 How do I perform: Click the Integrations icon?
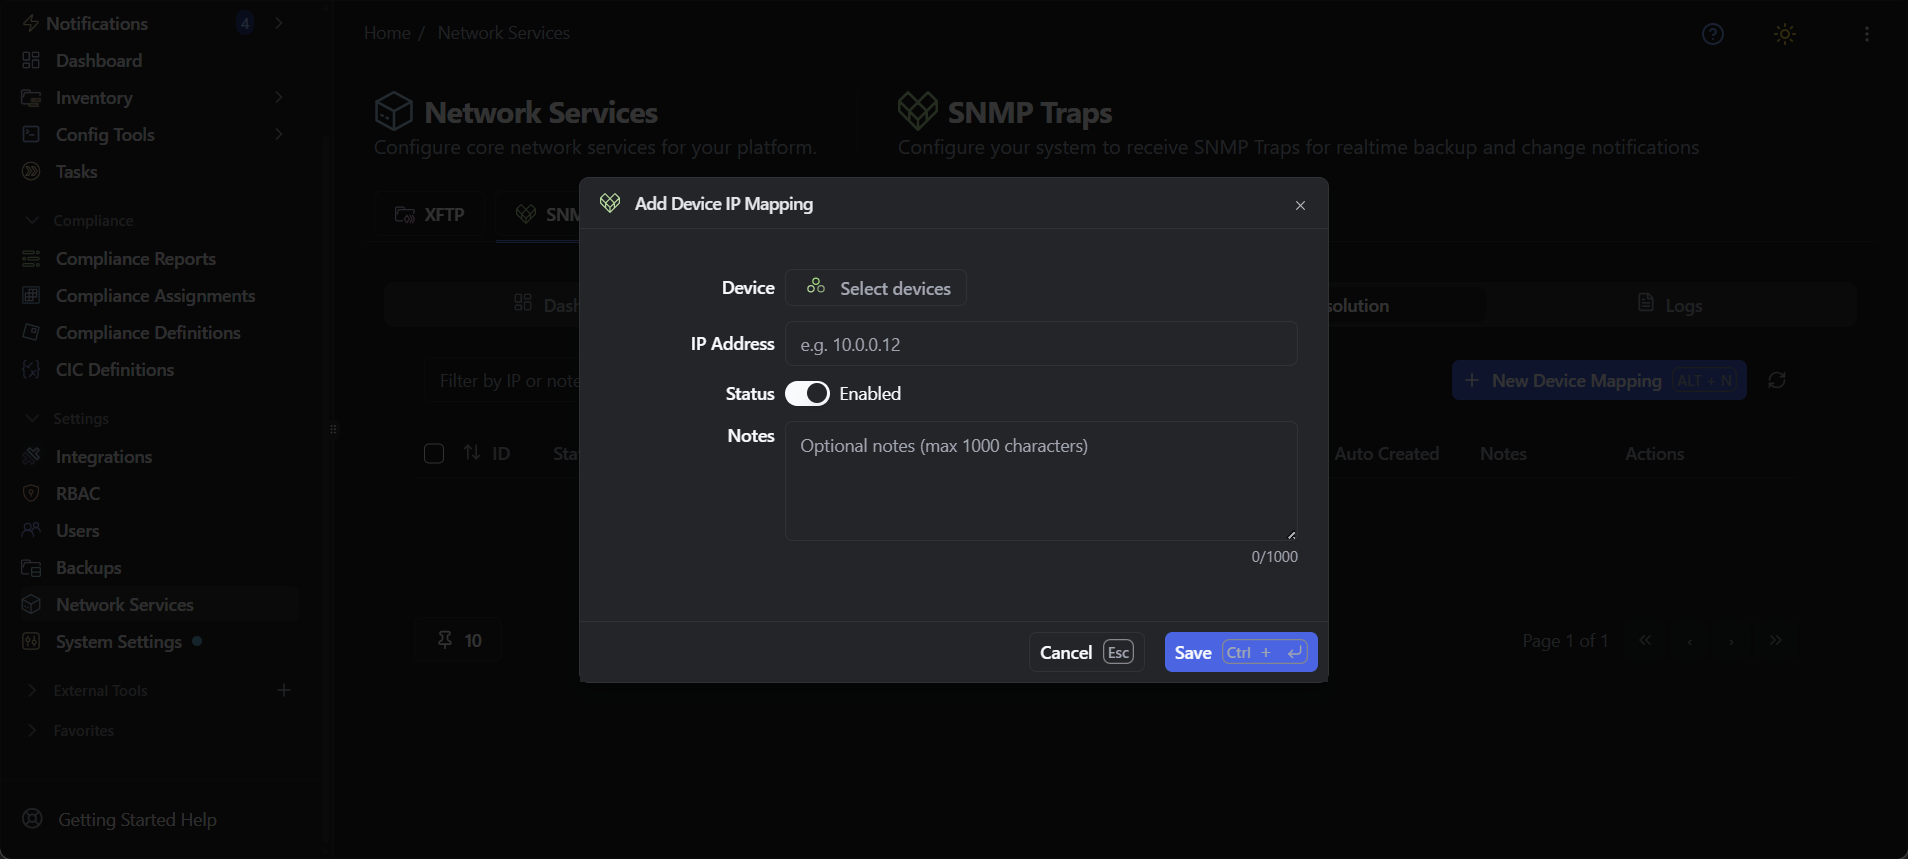(31, 456)
